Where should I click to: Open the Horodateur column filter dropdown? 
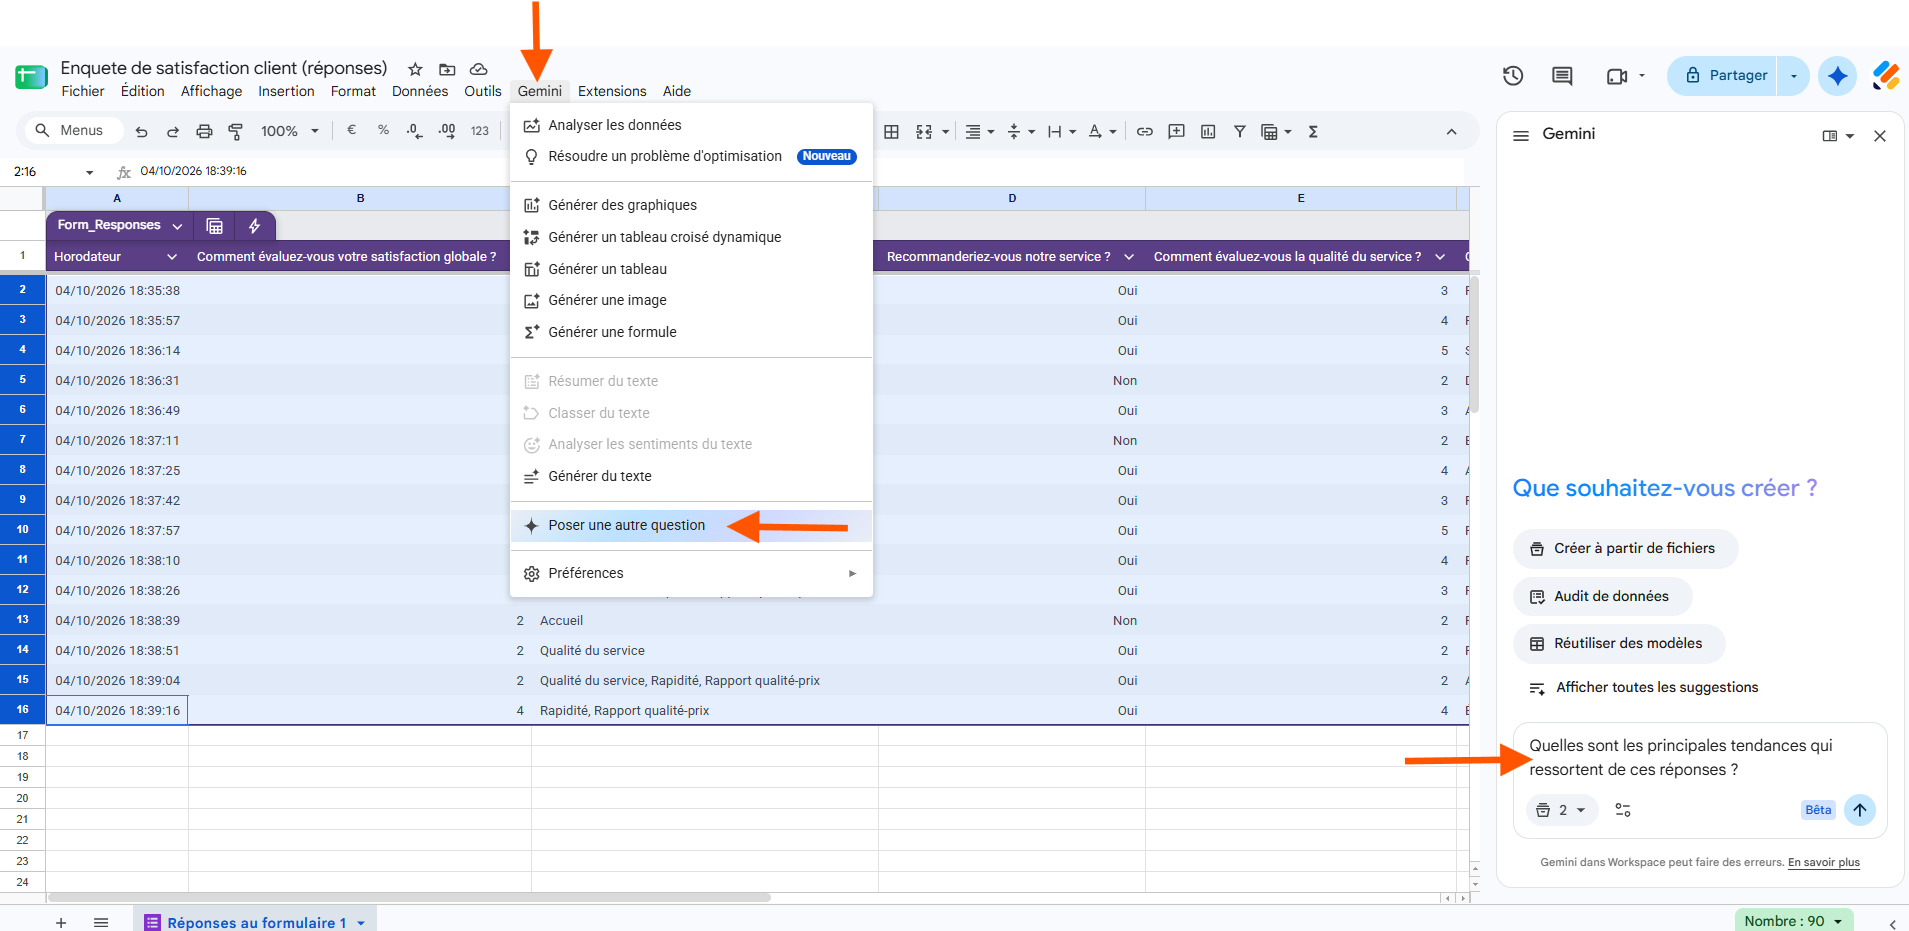[x=172, y=257]
